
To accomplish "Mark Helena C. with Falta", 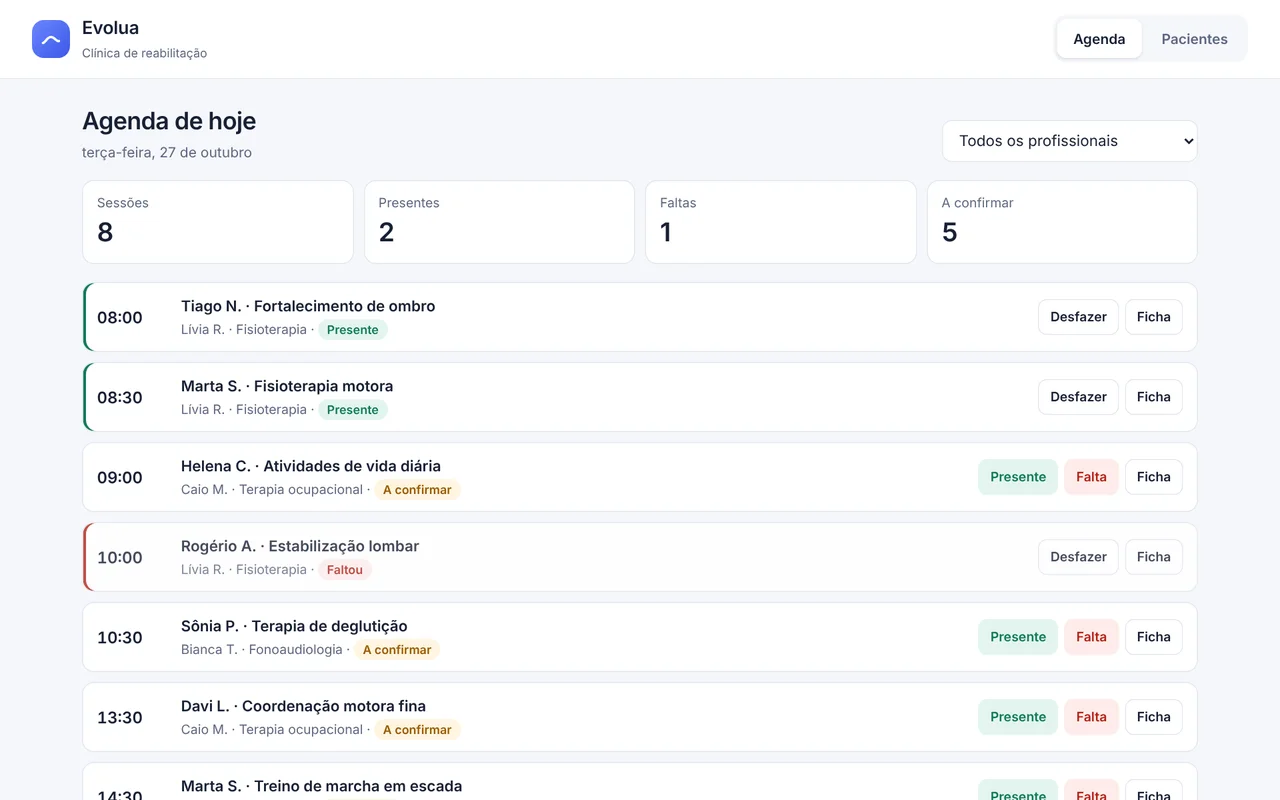I will [x=1091, y=477].
